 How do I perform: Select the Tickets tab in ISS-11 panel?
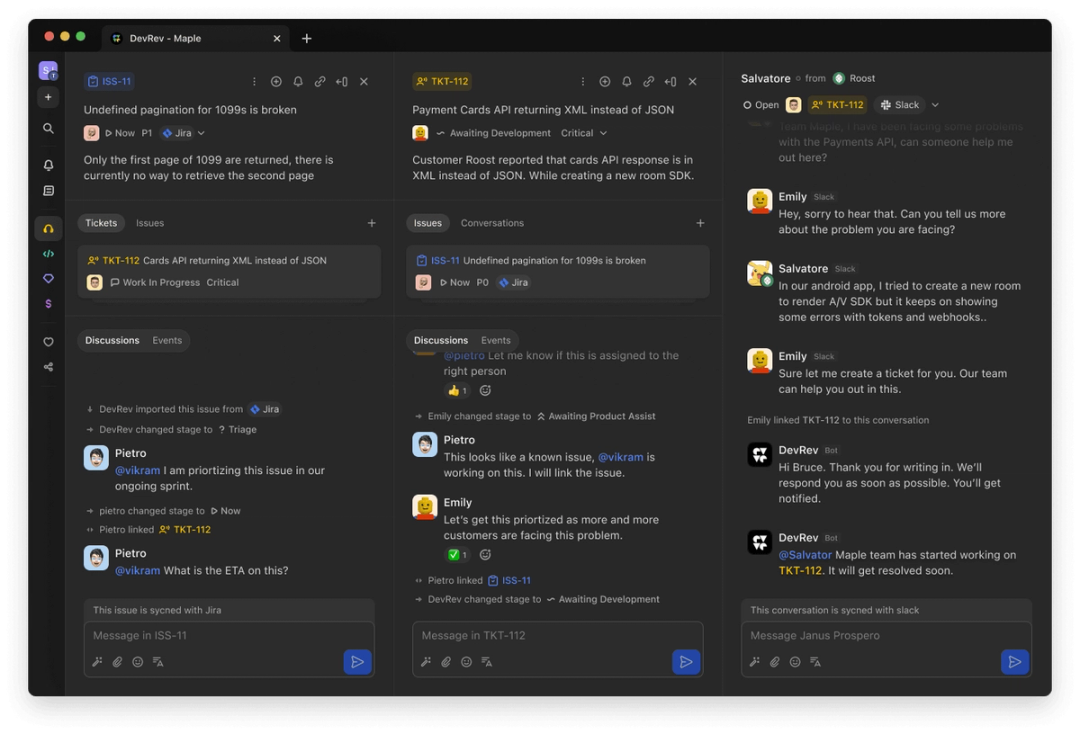tap(101, 223)
